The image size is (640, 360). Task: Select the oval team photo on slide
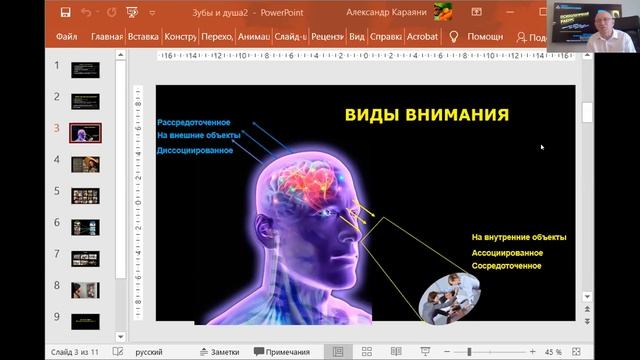[x=449, y=298]
